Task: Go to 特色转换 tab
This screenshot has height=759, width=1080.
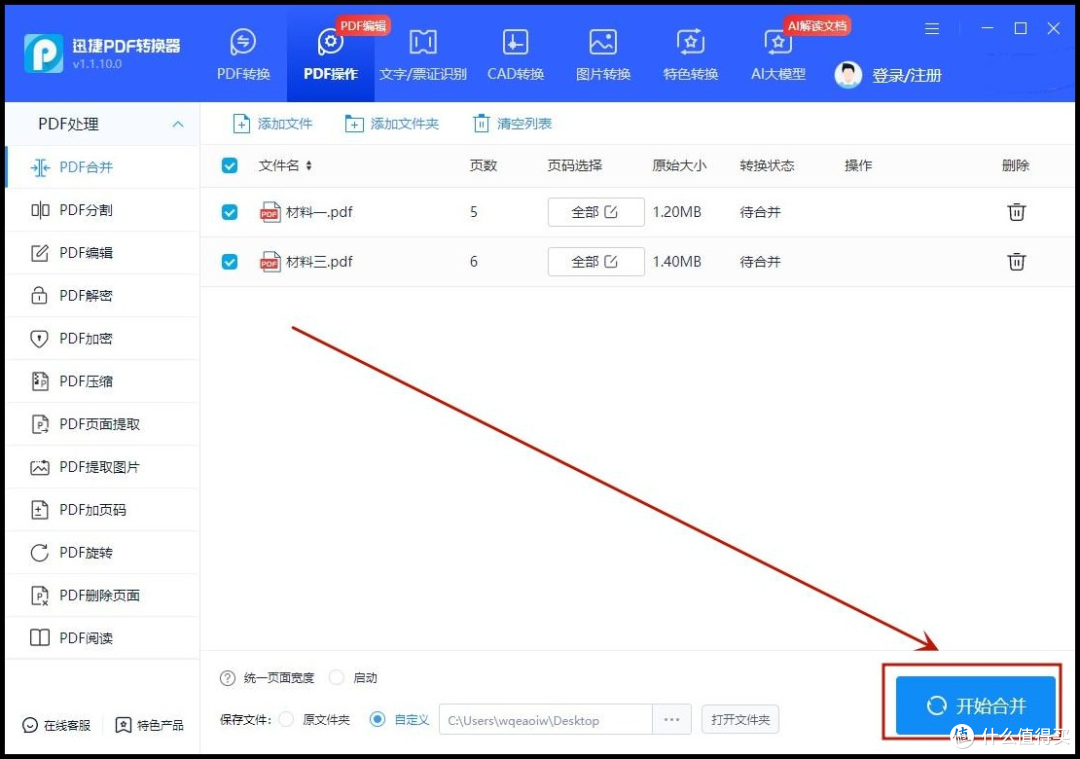Action: tap(690, 56)
